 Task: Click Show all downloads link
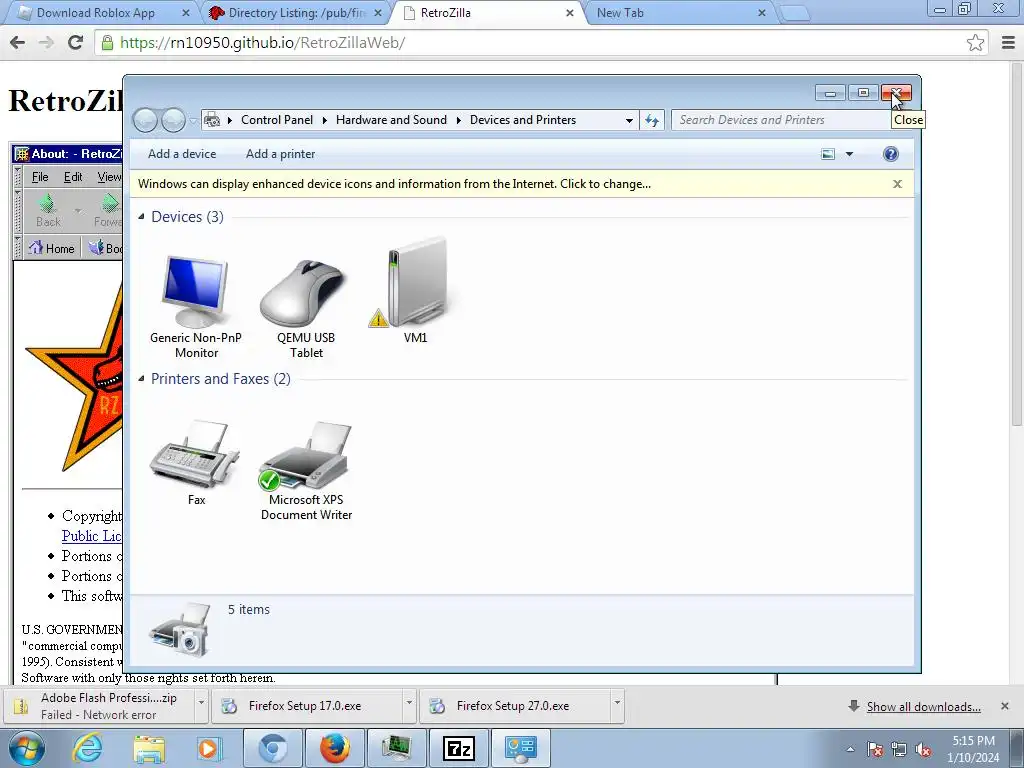(923, 707)
